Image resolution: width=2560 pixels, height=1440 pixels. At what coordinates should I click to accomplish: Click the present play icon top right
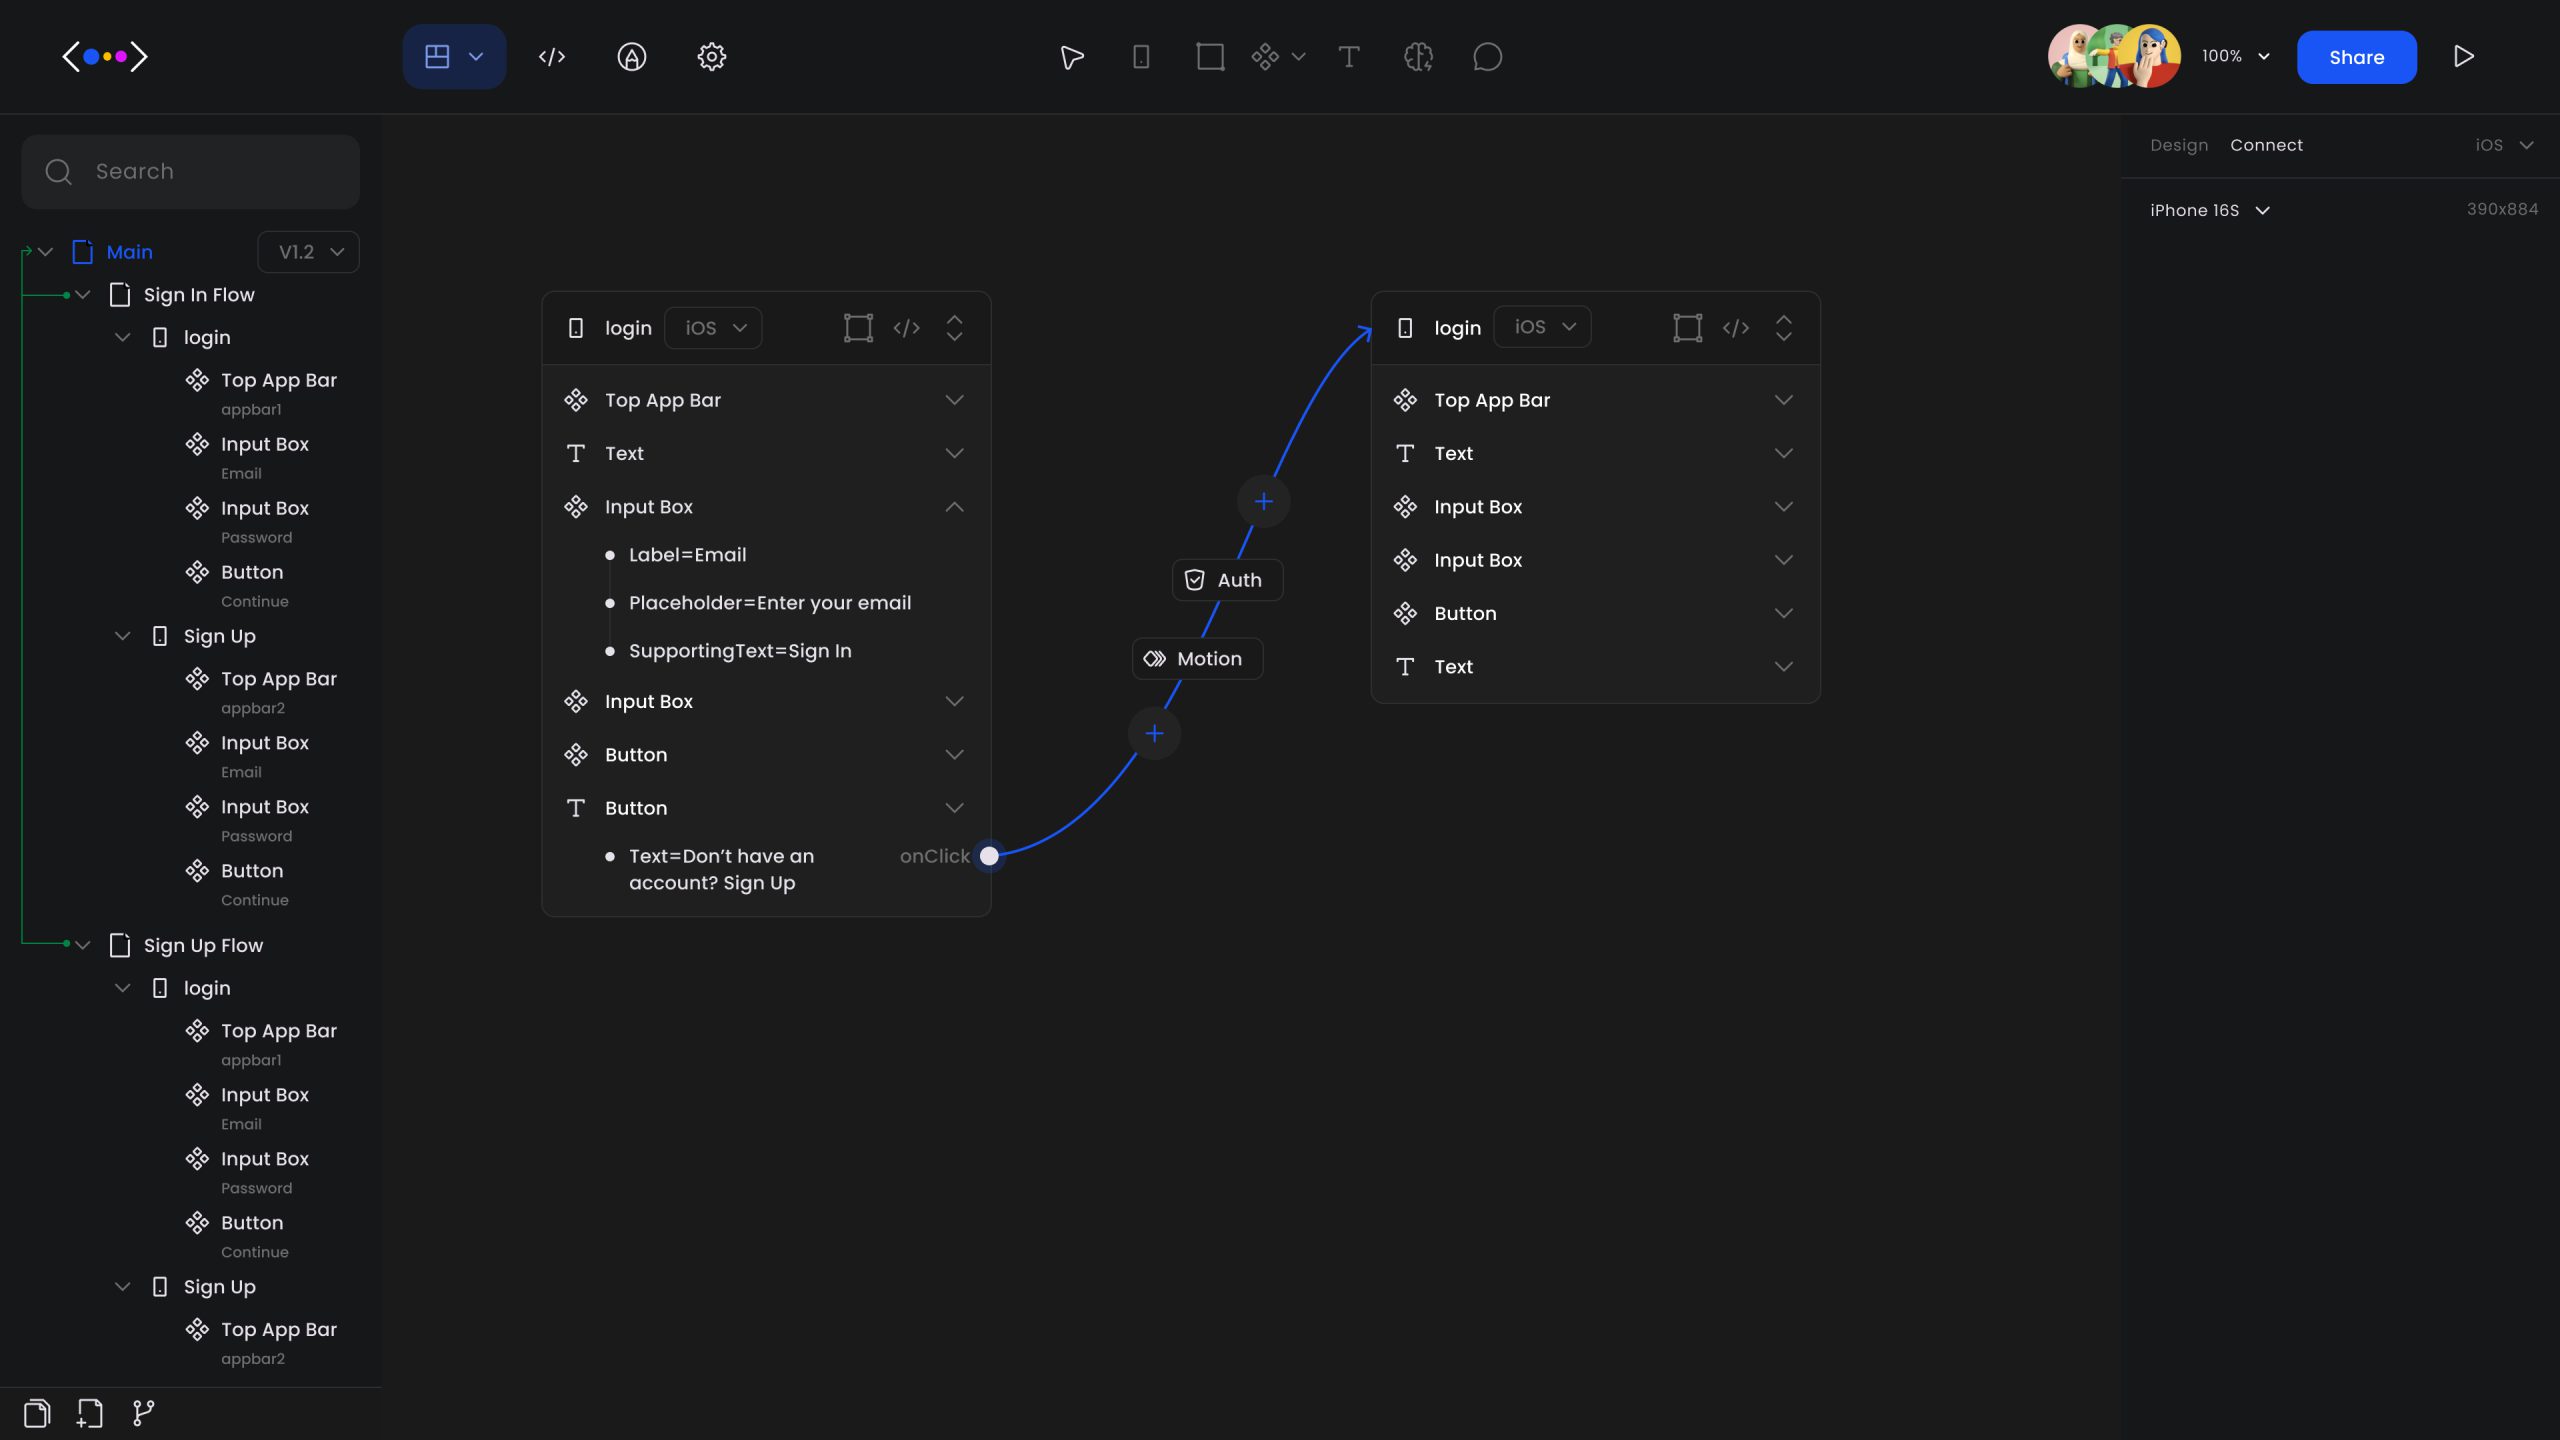coord(2464,56)
